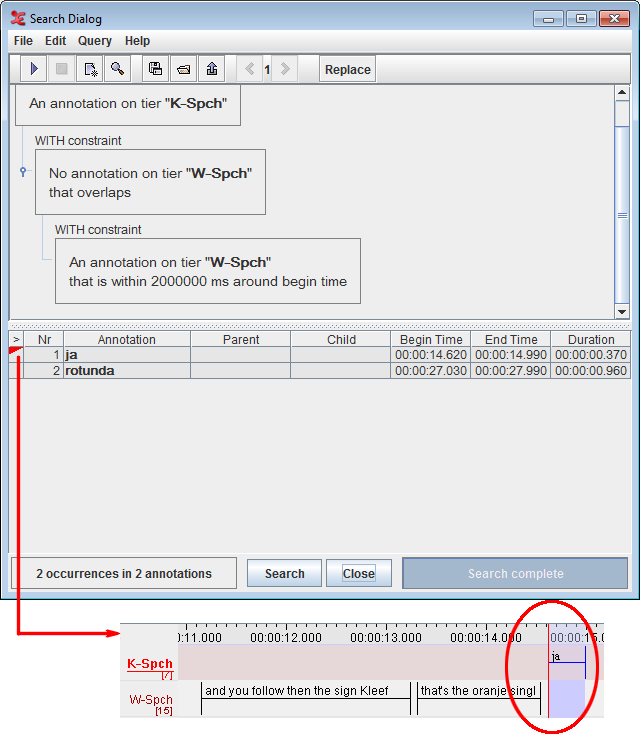Close the Search Dialog with the red X
The image size is (640, 734).
click(614, 19)
